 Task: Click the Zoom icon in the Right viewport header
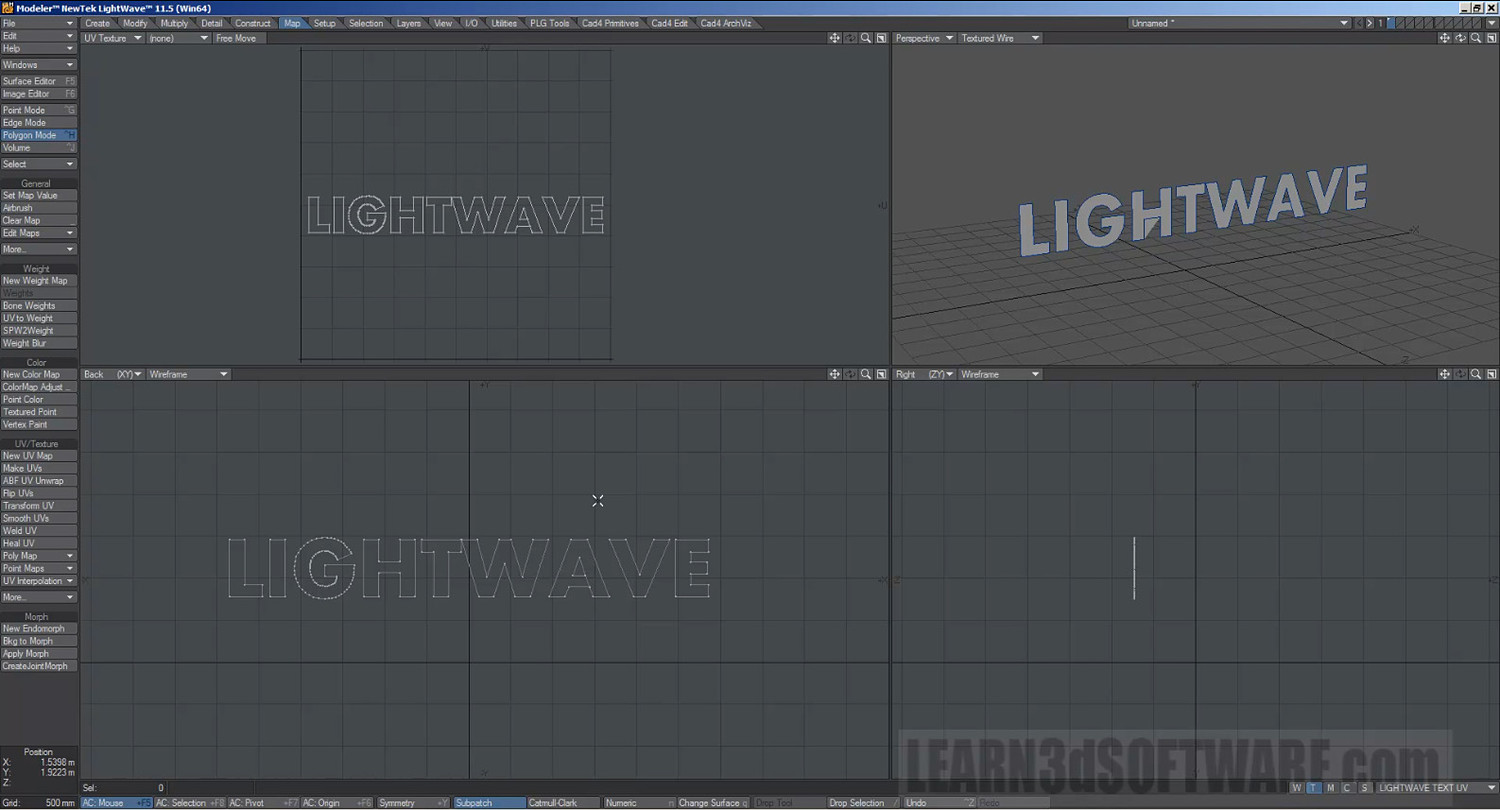pyautogui.click(x=1475, y=373)
